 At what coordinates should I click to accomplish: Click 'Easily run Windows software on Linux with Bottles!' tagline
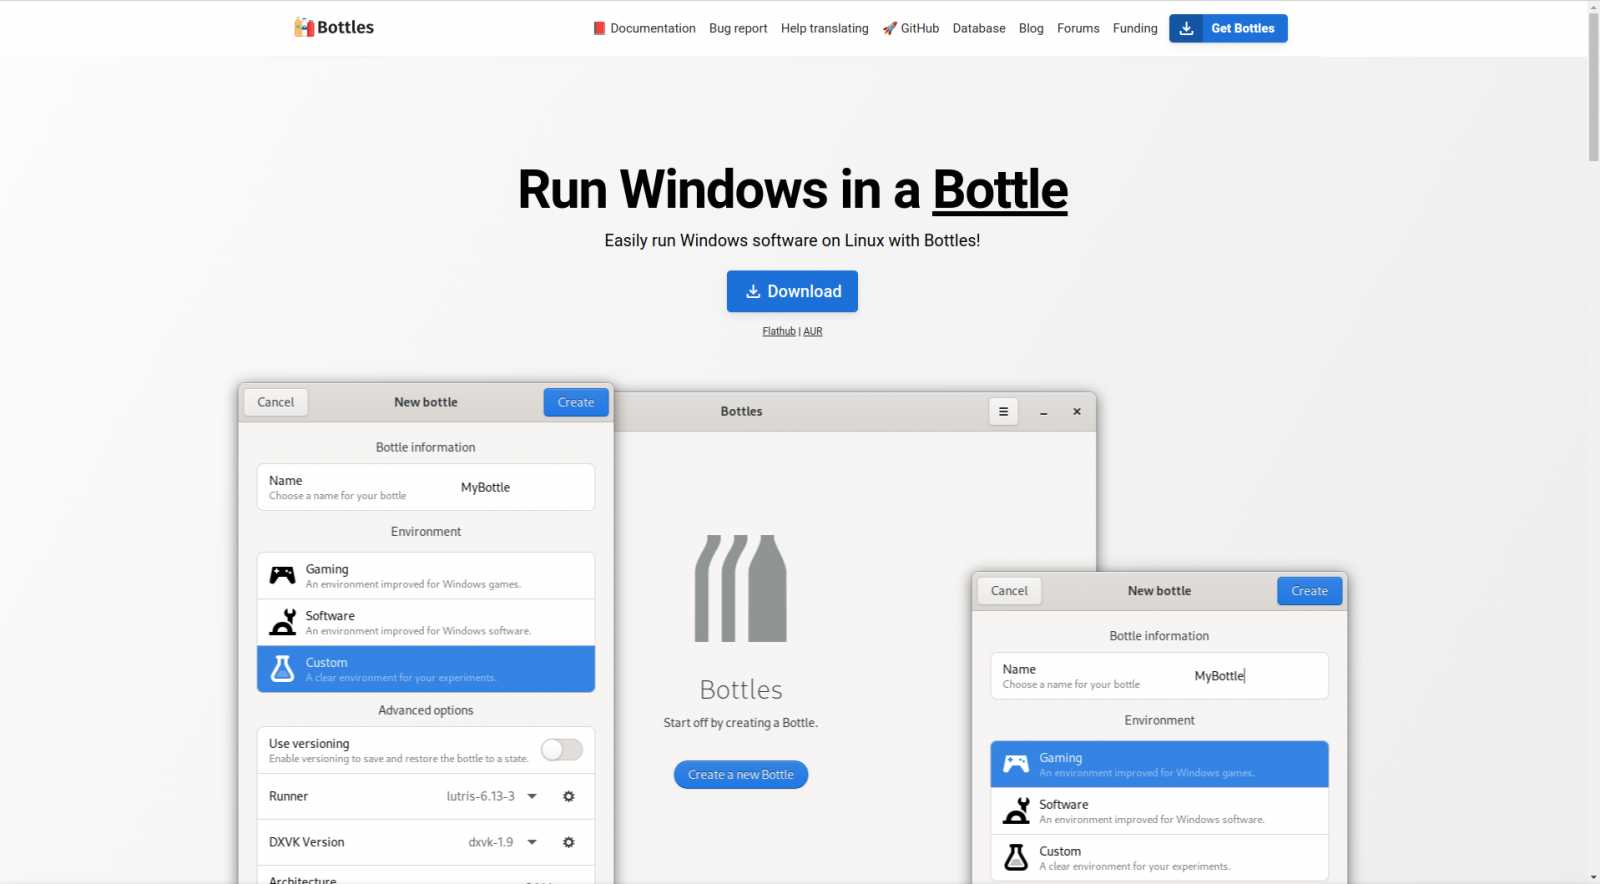792,240
